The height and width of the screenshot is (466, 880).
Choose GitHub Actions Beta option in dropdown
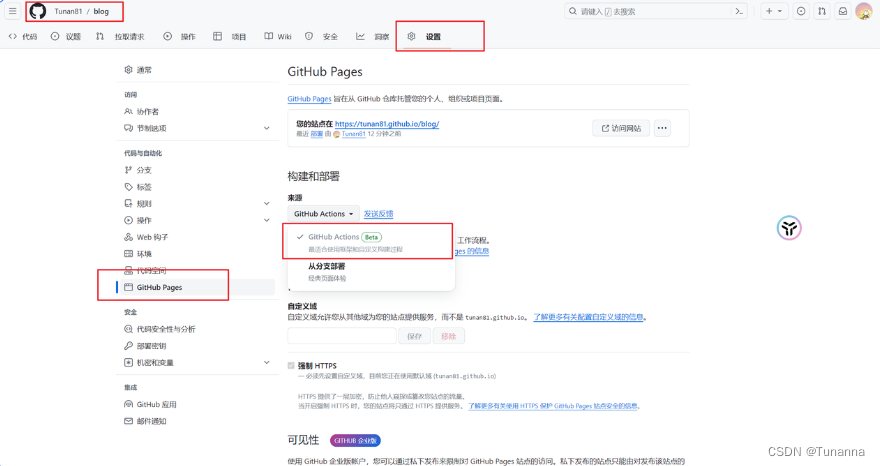(x=369, y=242)
